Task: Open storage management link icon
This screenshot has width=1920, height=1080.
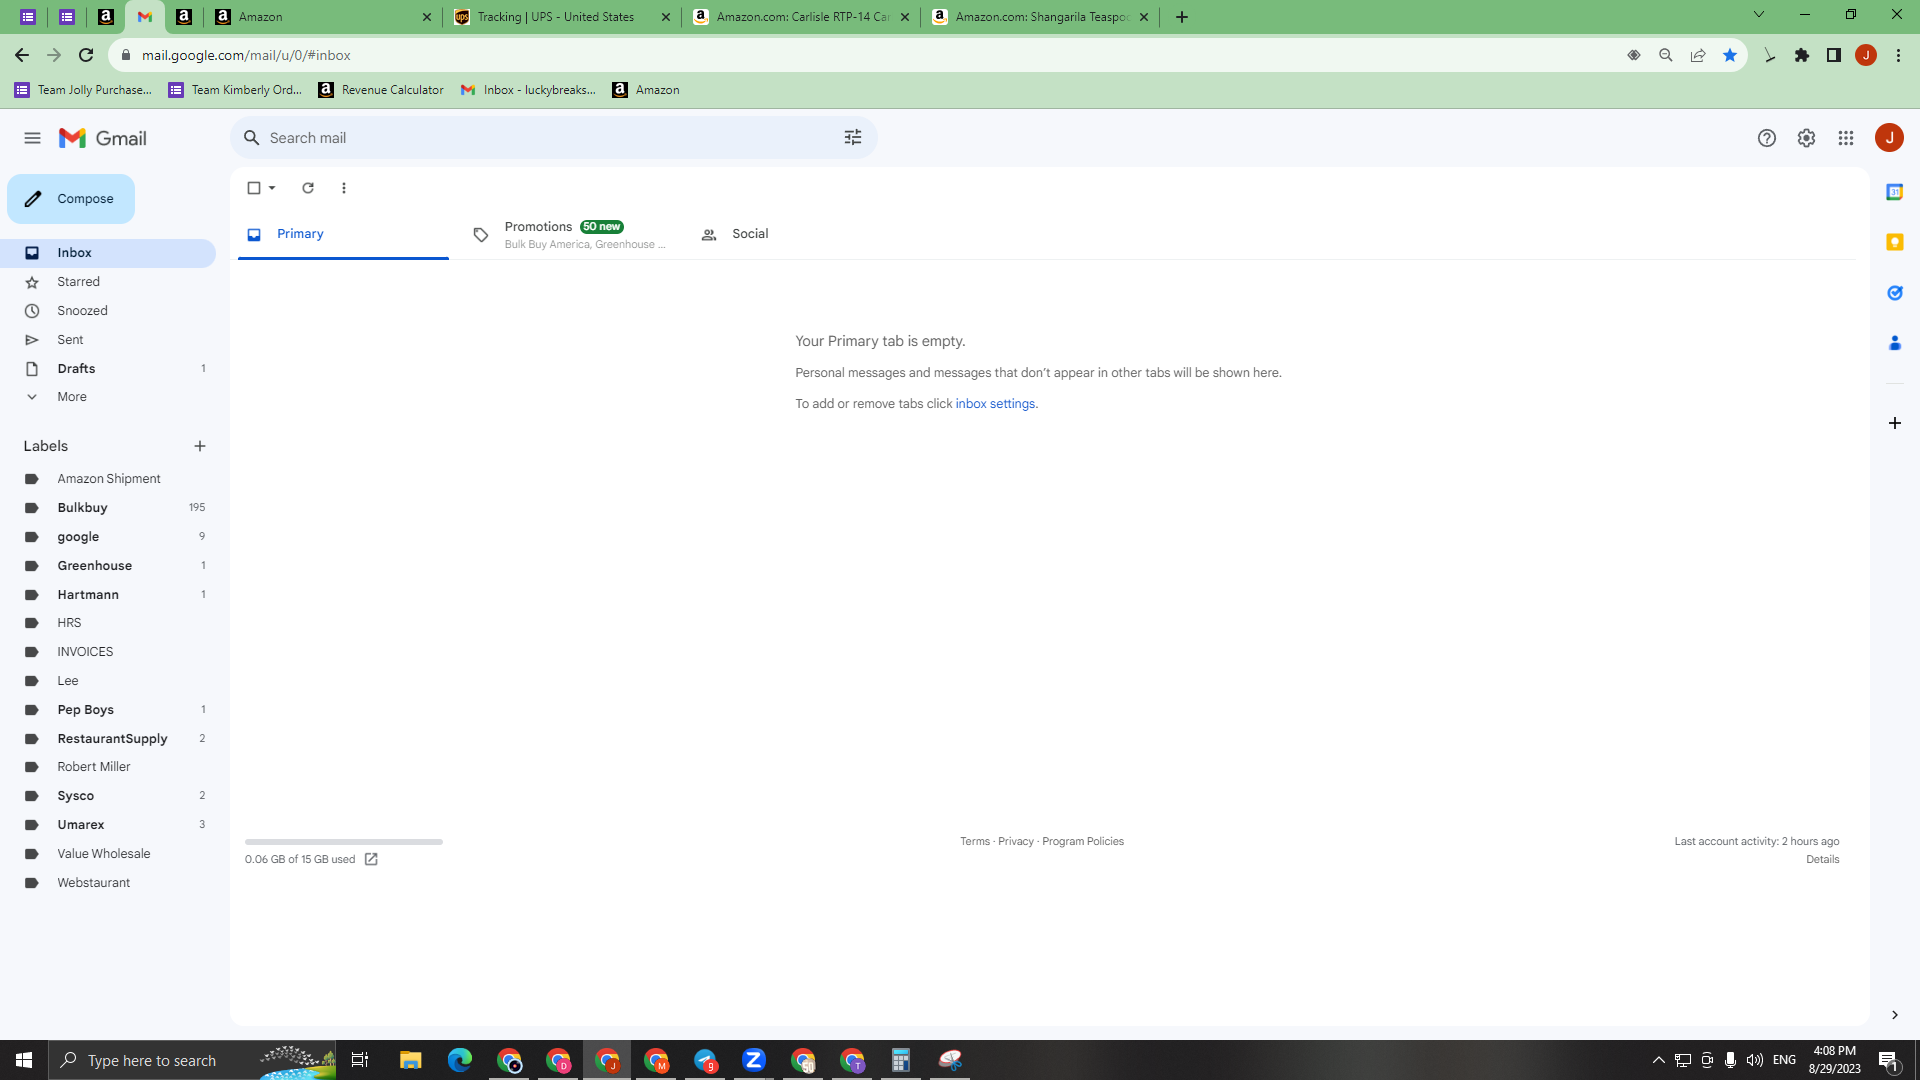Action: (x=371, y=859)
